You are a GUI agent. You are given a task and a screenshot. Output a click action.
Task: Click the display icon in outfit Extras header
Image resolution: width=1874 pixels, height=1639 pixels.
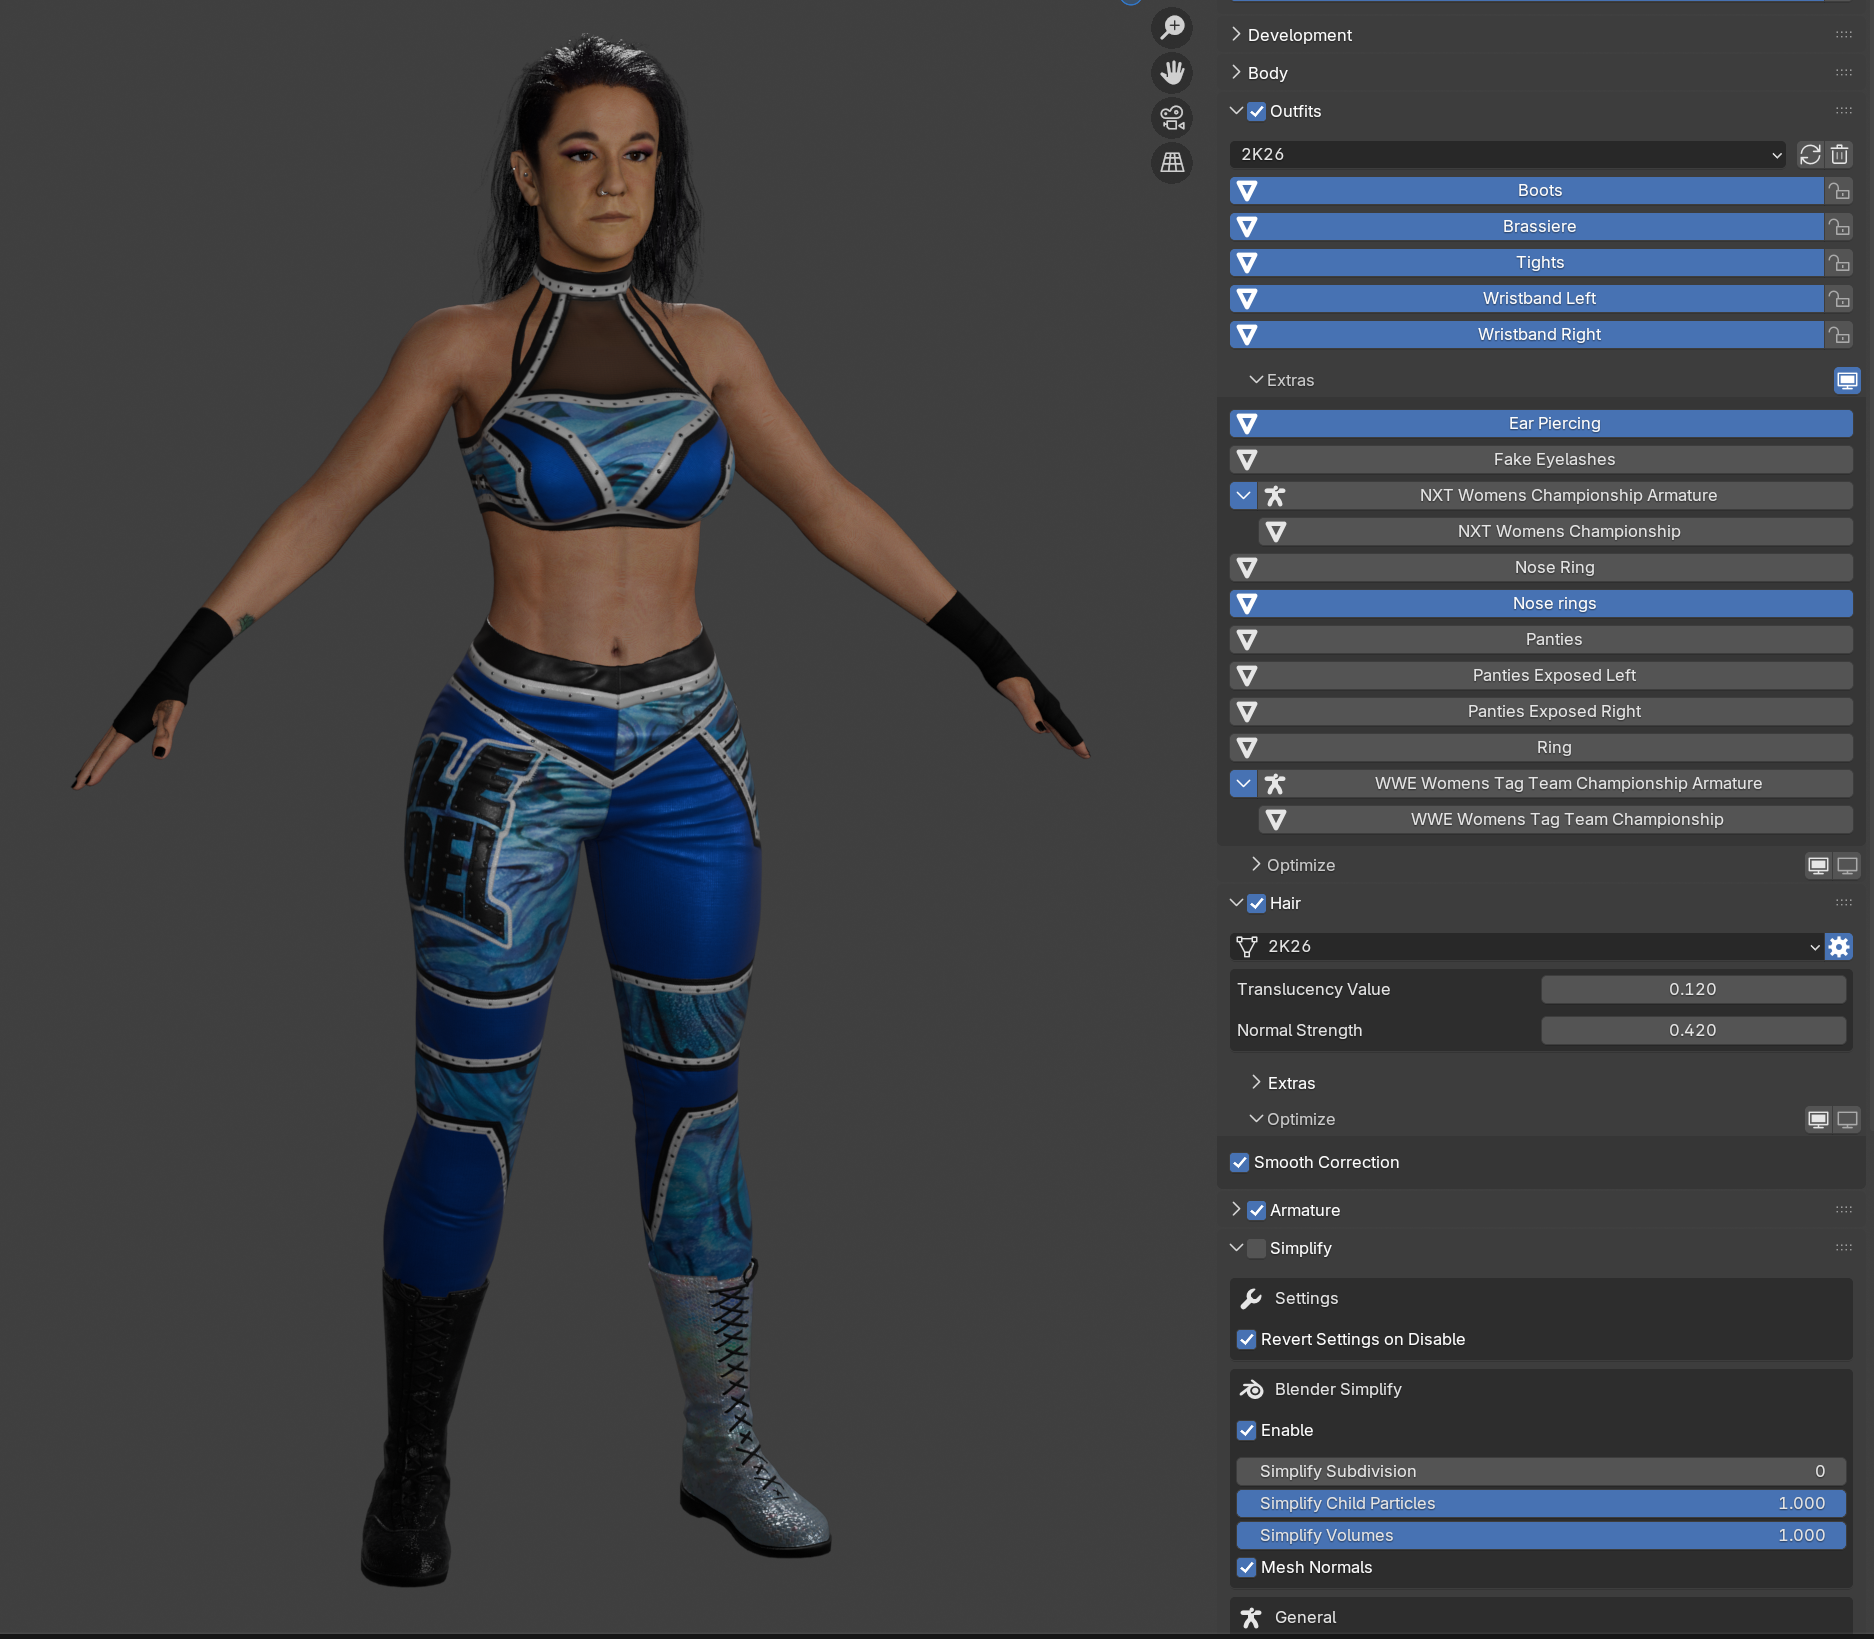[x=1847, y=381]
